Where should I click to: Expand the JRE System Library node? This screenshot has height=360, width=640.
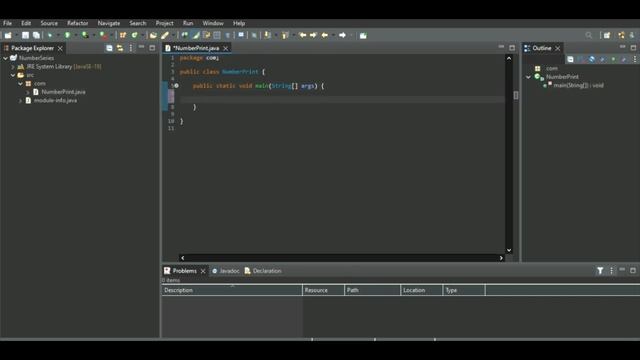(x=13, y=67)
